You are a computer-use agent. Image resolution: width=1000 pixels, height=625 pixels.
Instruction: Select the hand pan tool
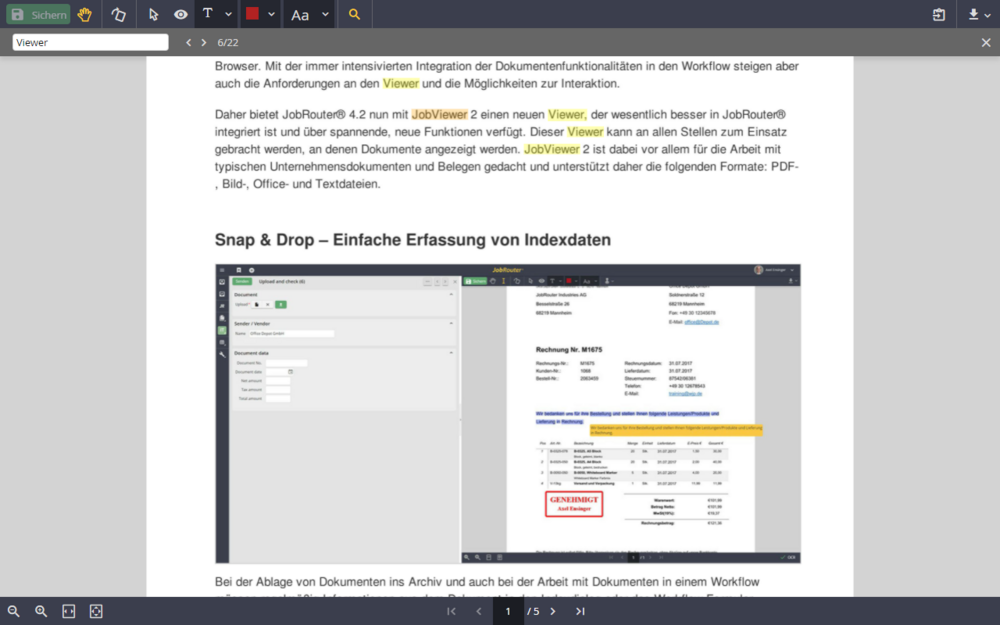(x=84, y=14)
